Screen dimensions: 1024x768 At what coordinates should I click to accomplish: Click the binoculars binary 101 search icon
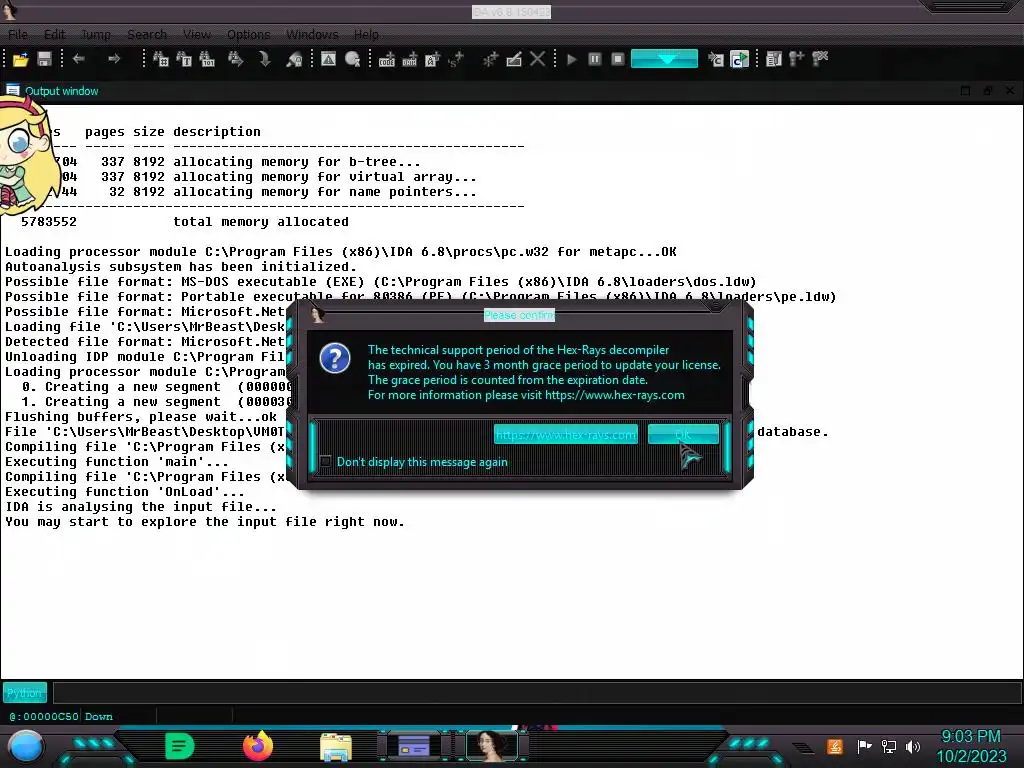(x=207, y=59)
